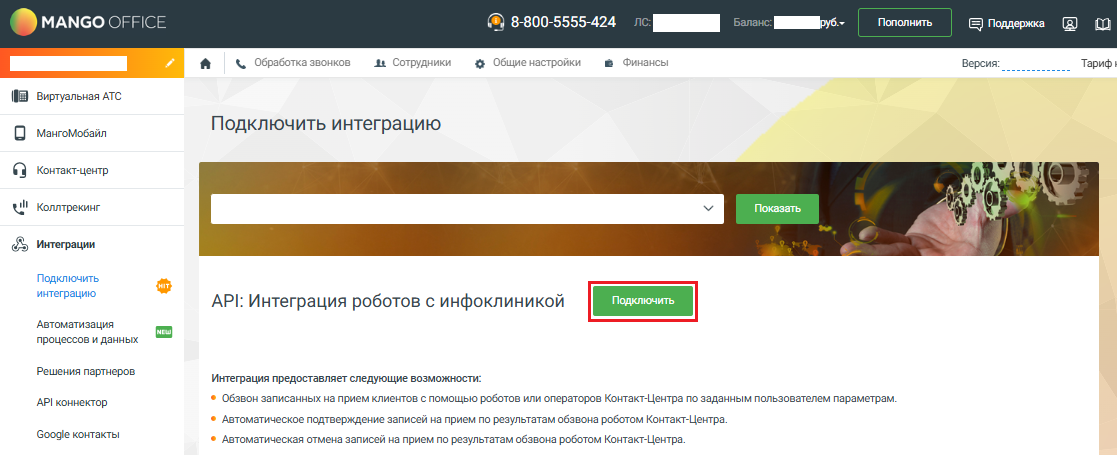Click the Контакт-центр headphones icon
The image size is (1117, 455).
(x=20, y=170)
